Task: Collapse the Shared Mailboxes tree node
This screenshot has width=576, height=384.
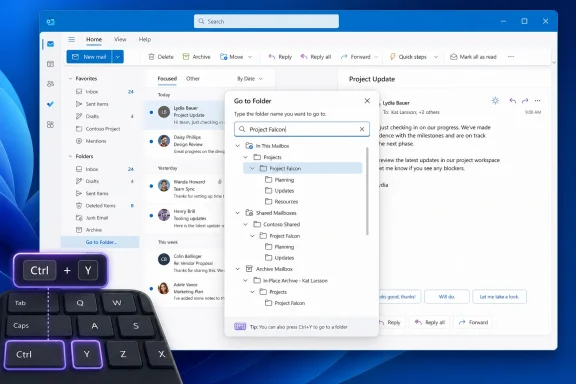Action: tap(238, 213)
